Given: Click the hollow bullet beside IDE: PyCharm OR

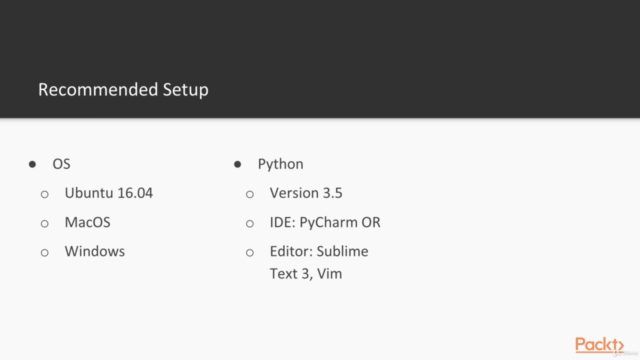Looking at the screenshot, I should (x=250, y=224).
